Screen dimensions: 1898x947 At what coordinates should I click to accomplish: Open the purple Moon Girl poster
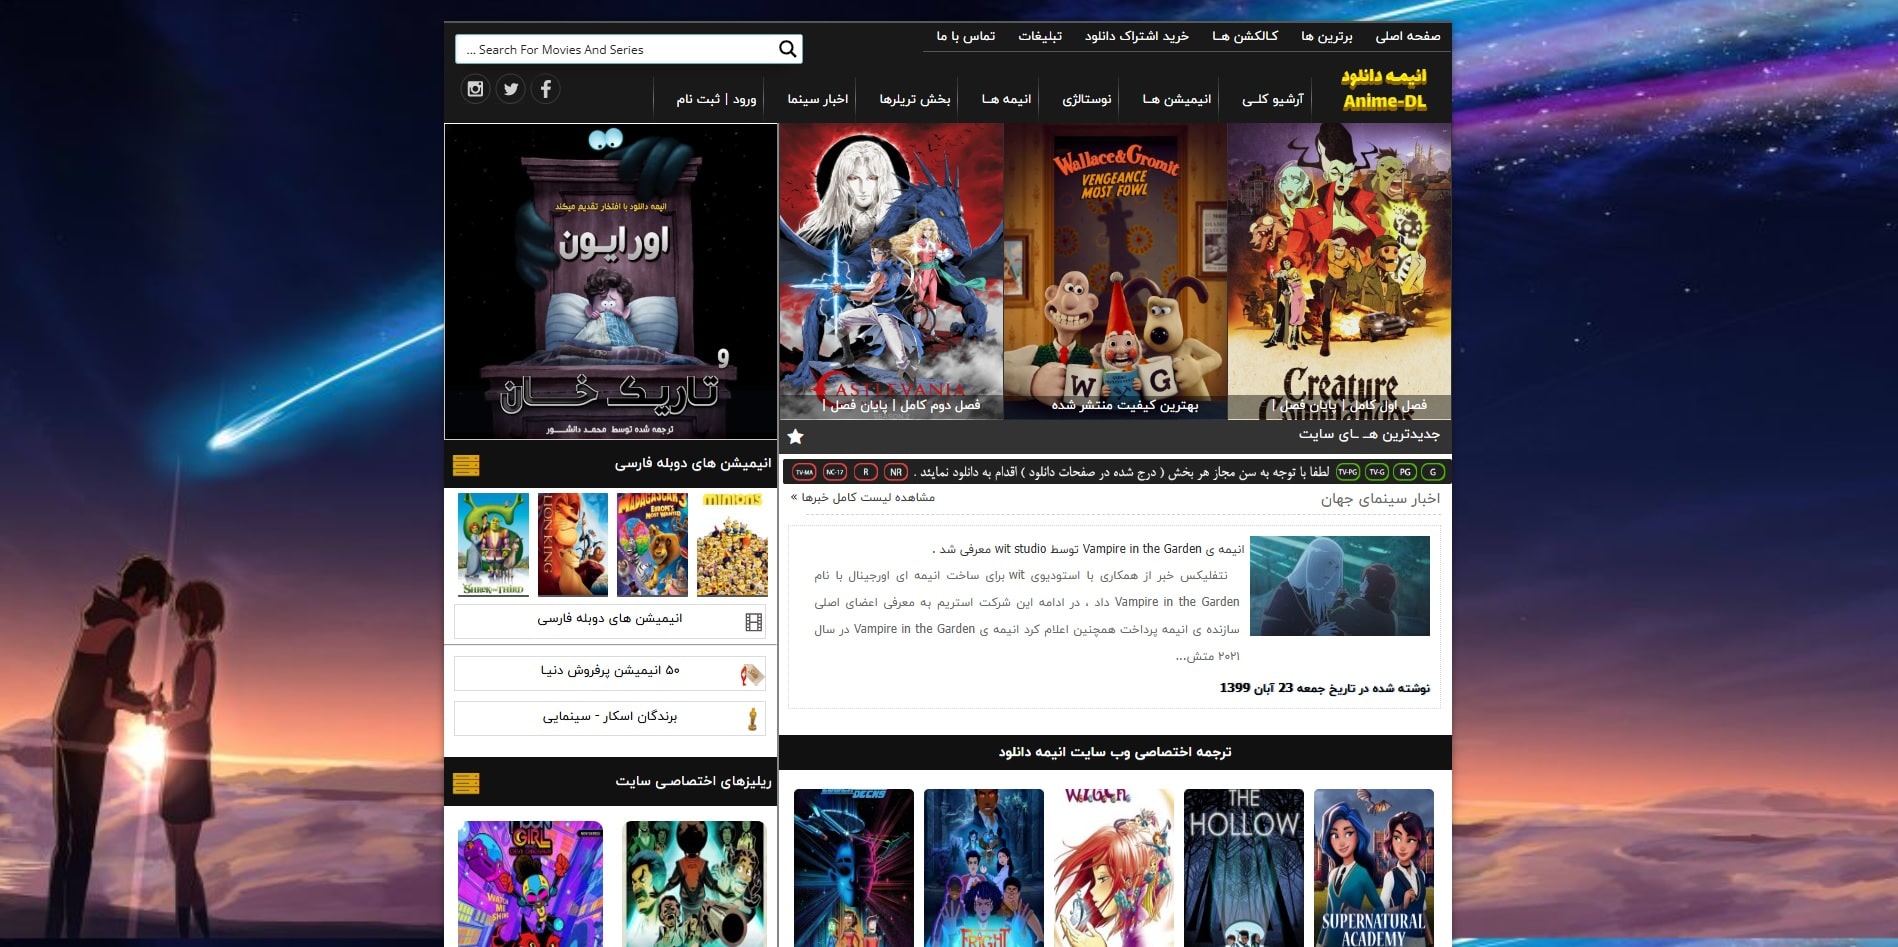click(530, 884)
